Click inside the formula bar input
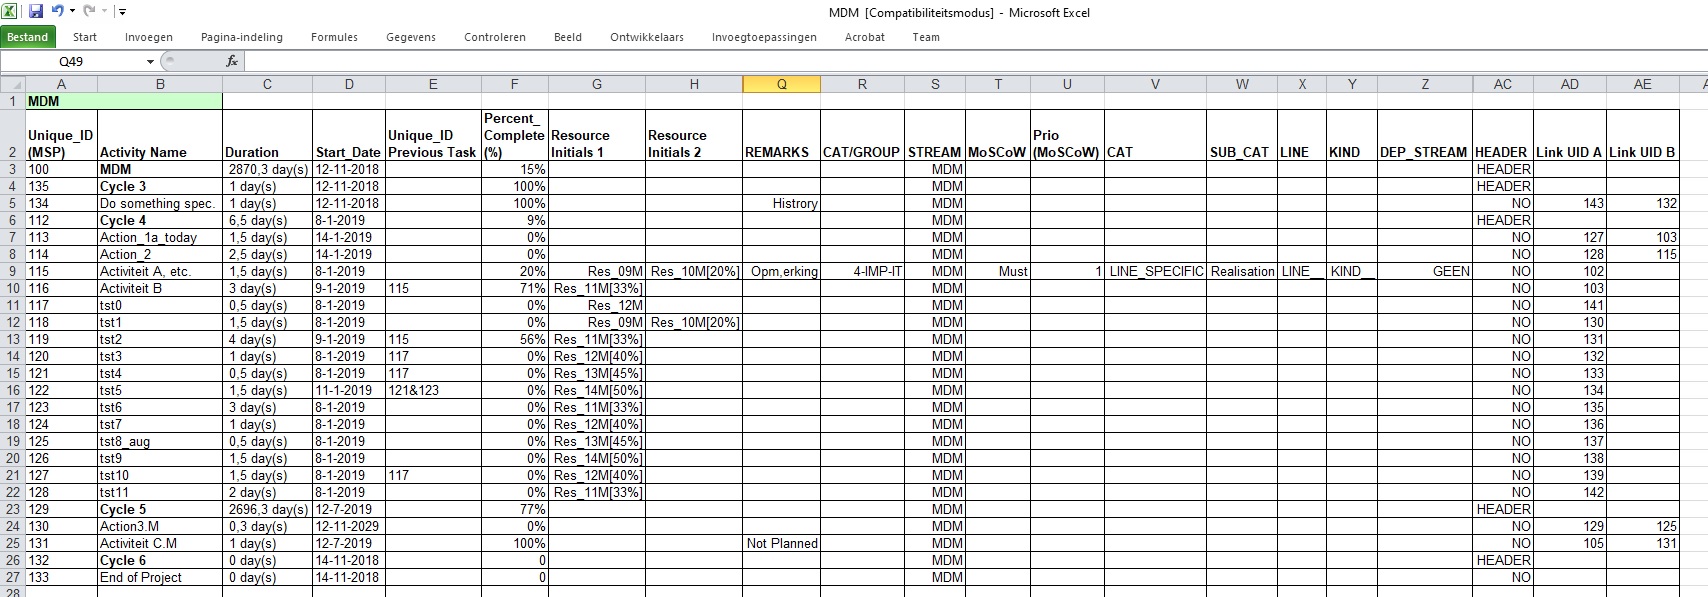Image resolution: width=1708 pixels, height=597 pixels. 900,61
